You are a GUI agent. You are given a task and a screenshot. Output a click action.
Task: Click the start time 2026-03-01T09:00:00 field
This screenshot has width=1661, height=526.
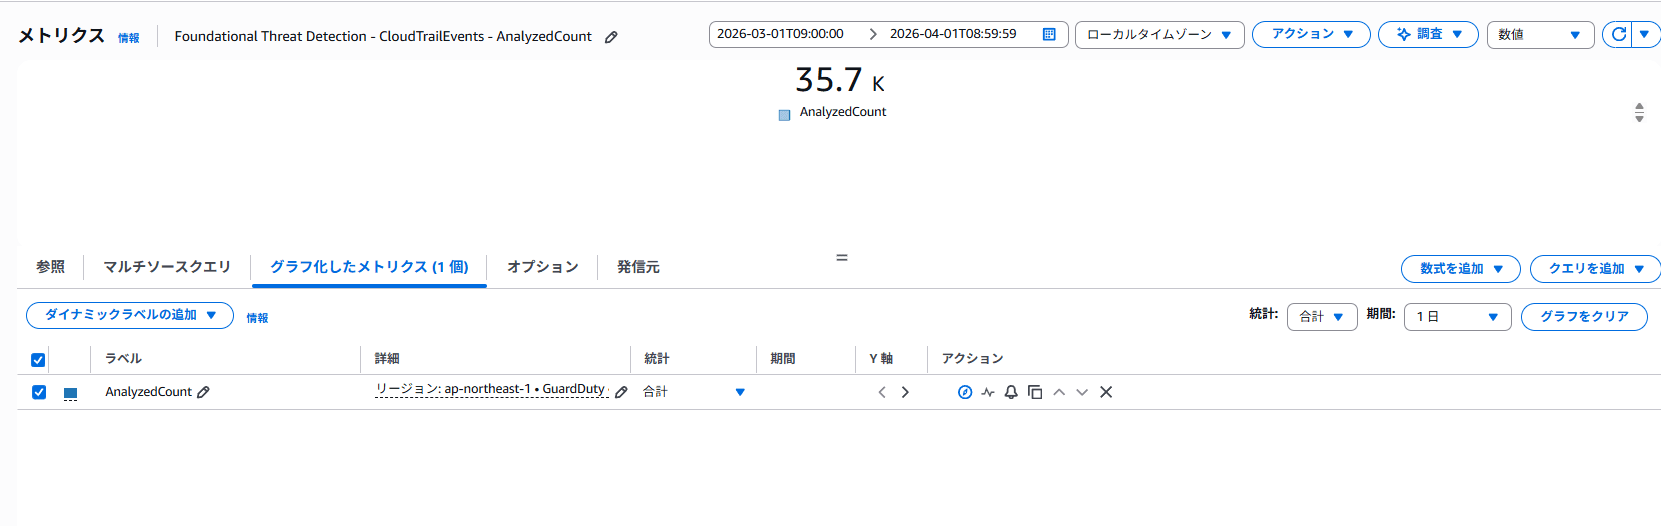[781, 34]
